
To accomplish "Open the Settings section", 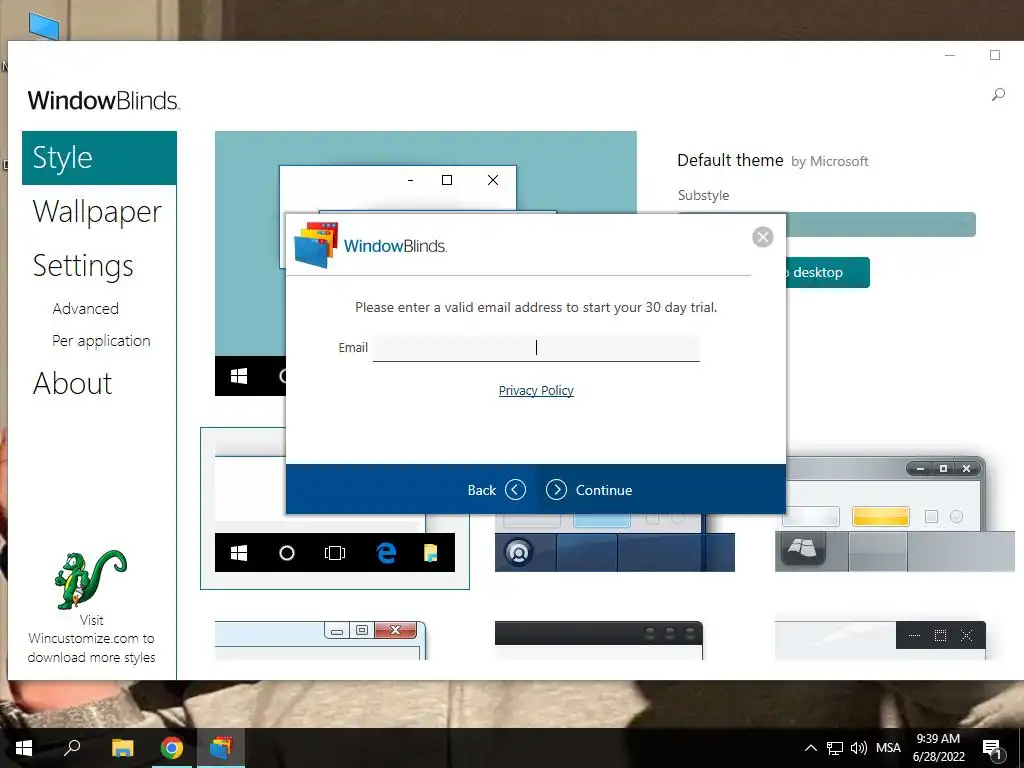I will [x=83, y=266].
